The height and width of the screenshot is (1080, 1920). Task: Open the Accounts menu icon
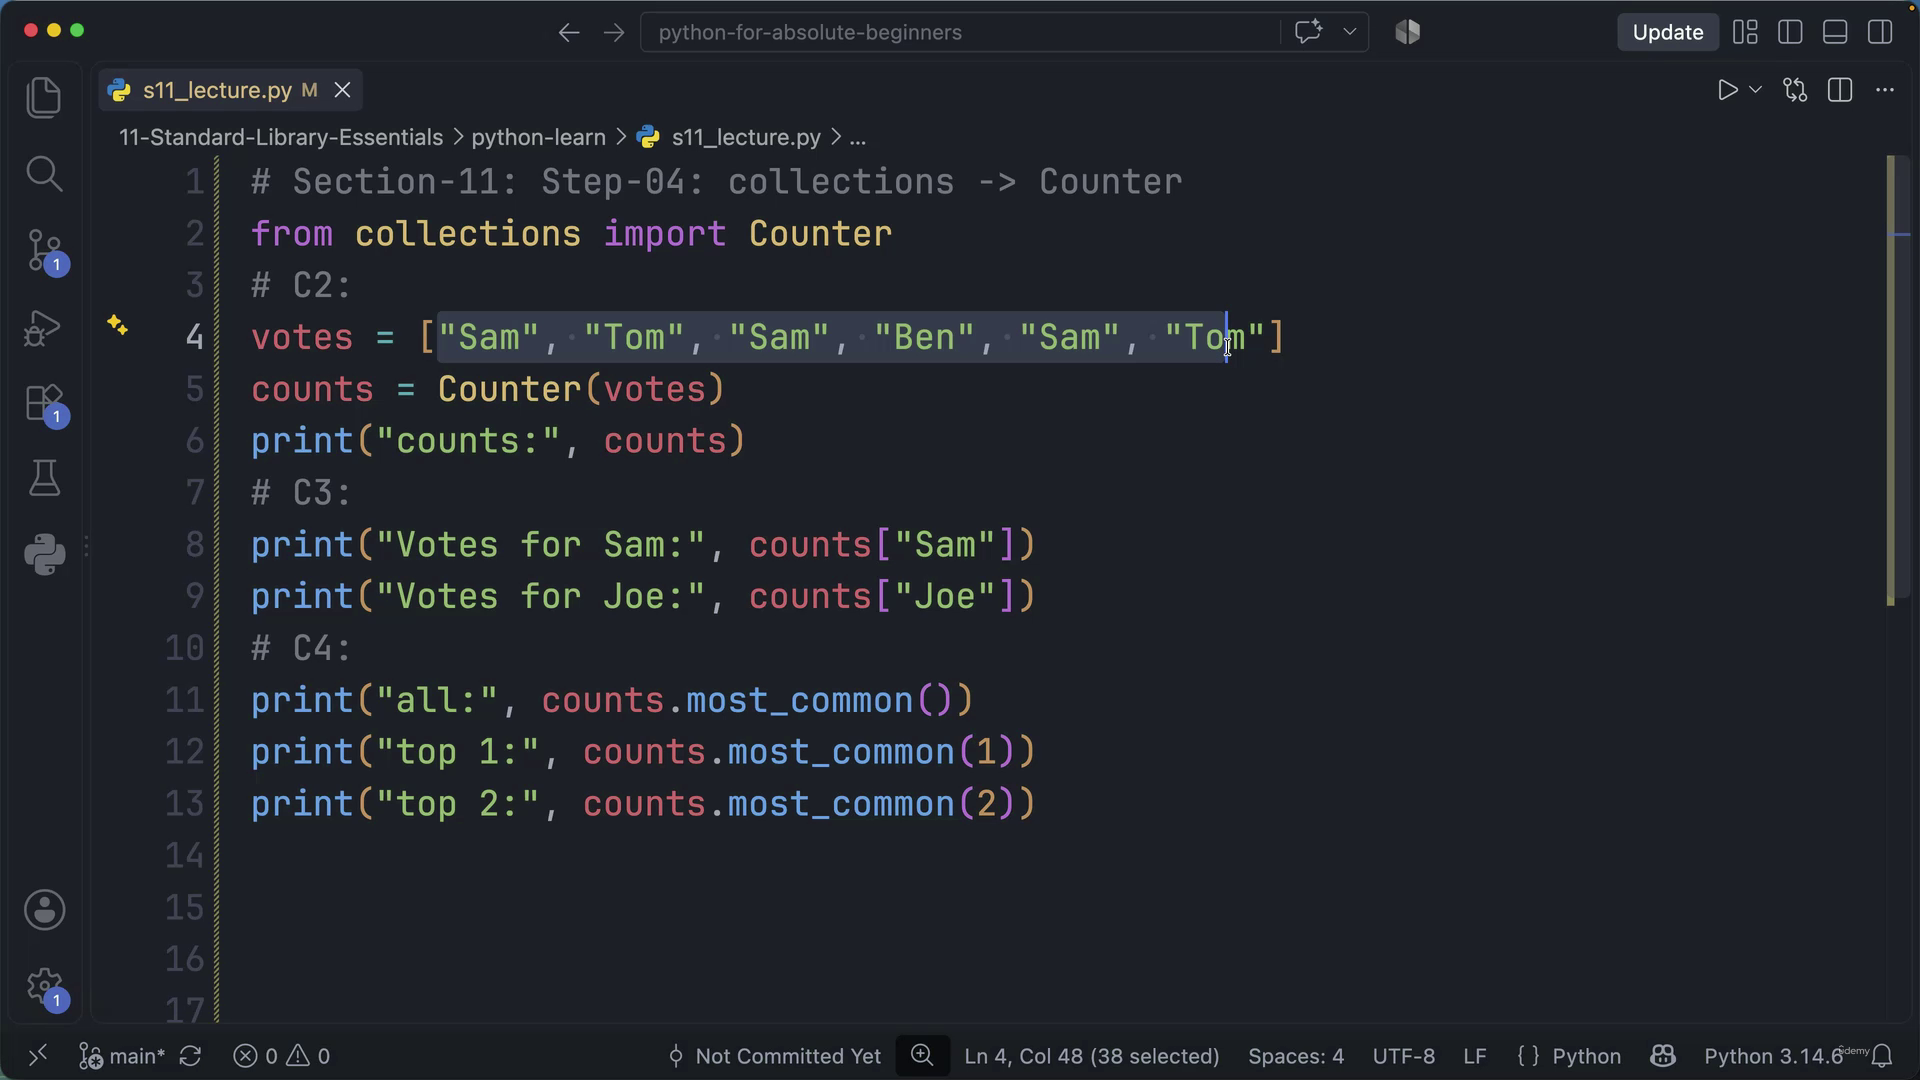coord(44,910)
